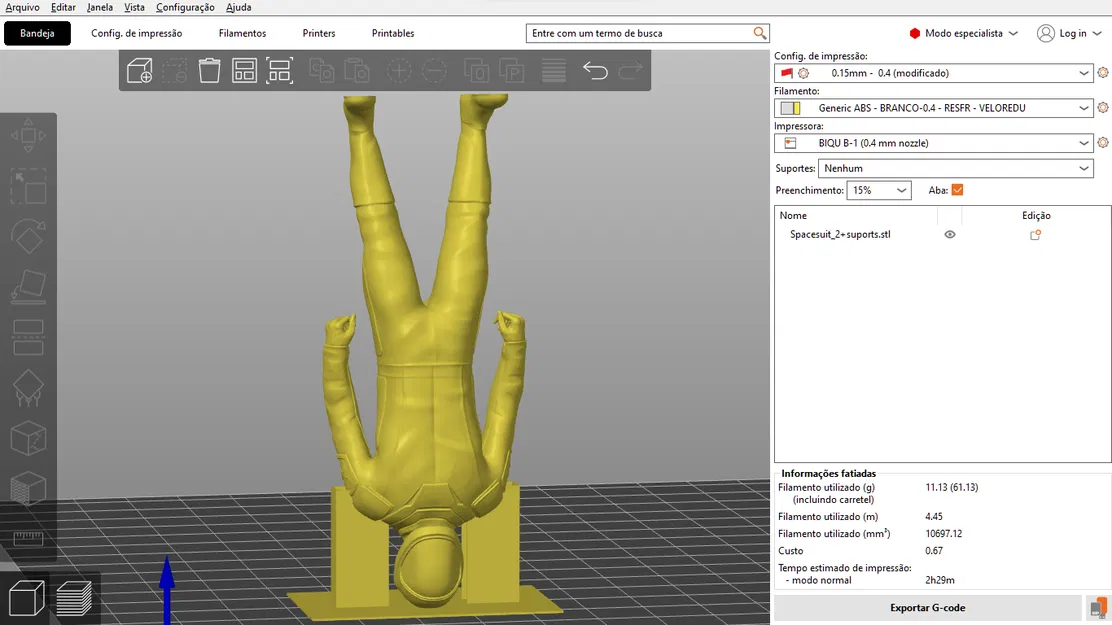Switch to 3D editor view cube icon
The height and width of the screenshot is (625, 1112).
pos(26,598)
